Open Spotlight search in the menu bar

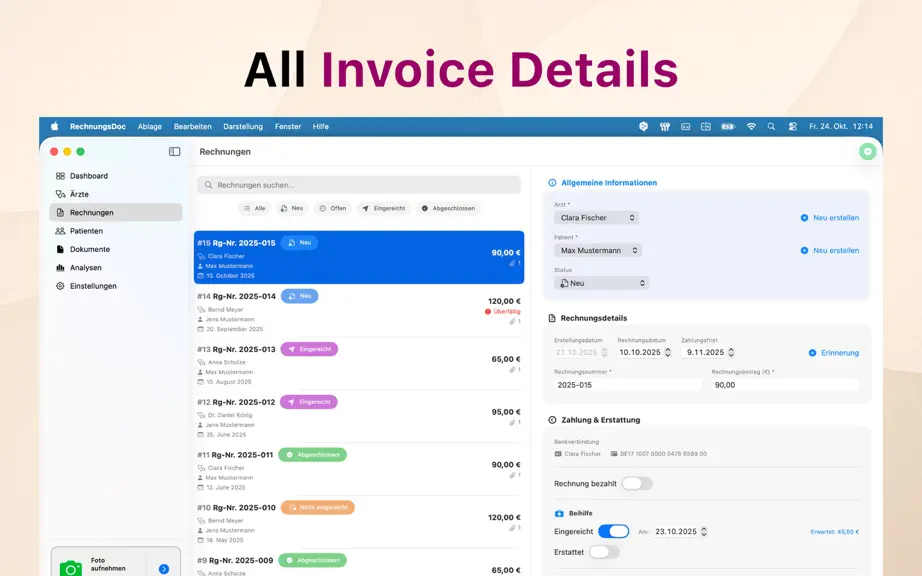(x=771, y=126)
